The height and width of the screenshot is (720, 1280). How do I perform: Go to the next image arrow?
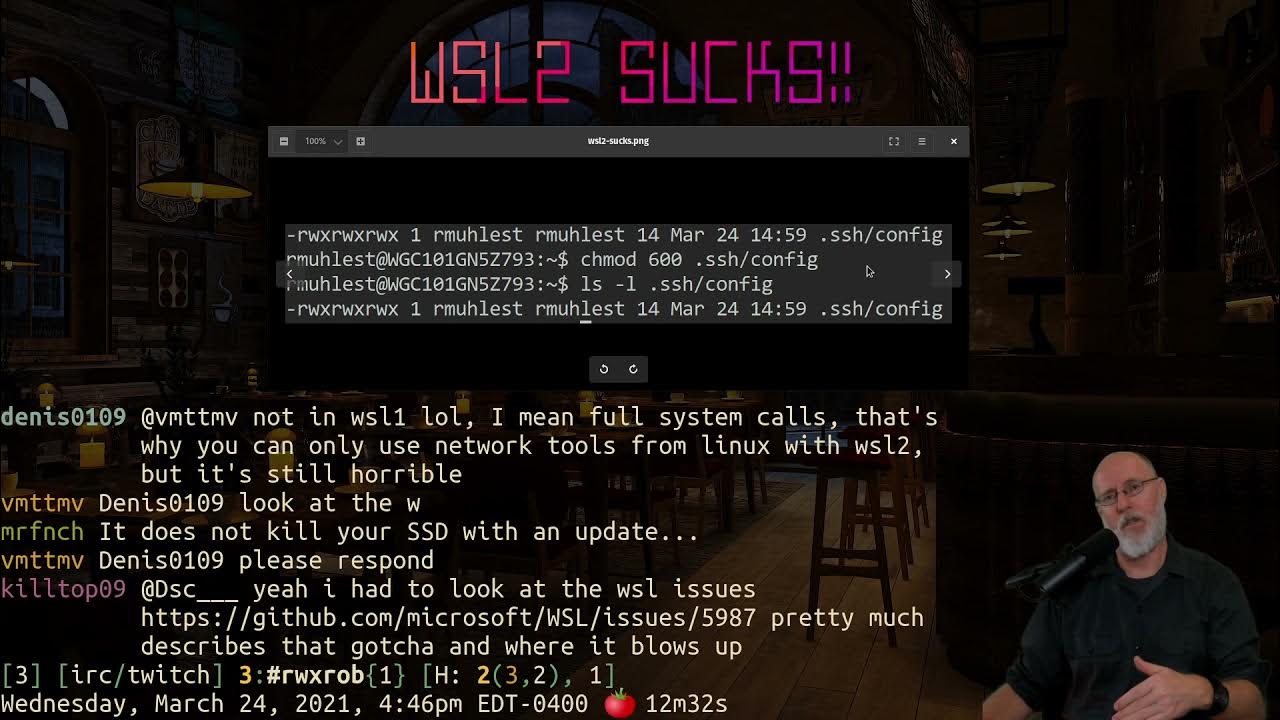pos(947,273)
